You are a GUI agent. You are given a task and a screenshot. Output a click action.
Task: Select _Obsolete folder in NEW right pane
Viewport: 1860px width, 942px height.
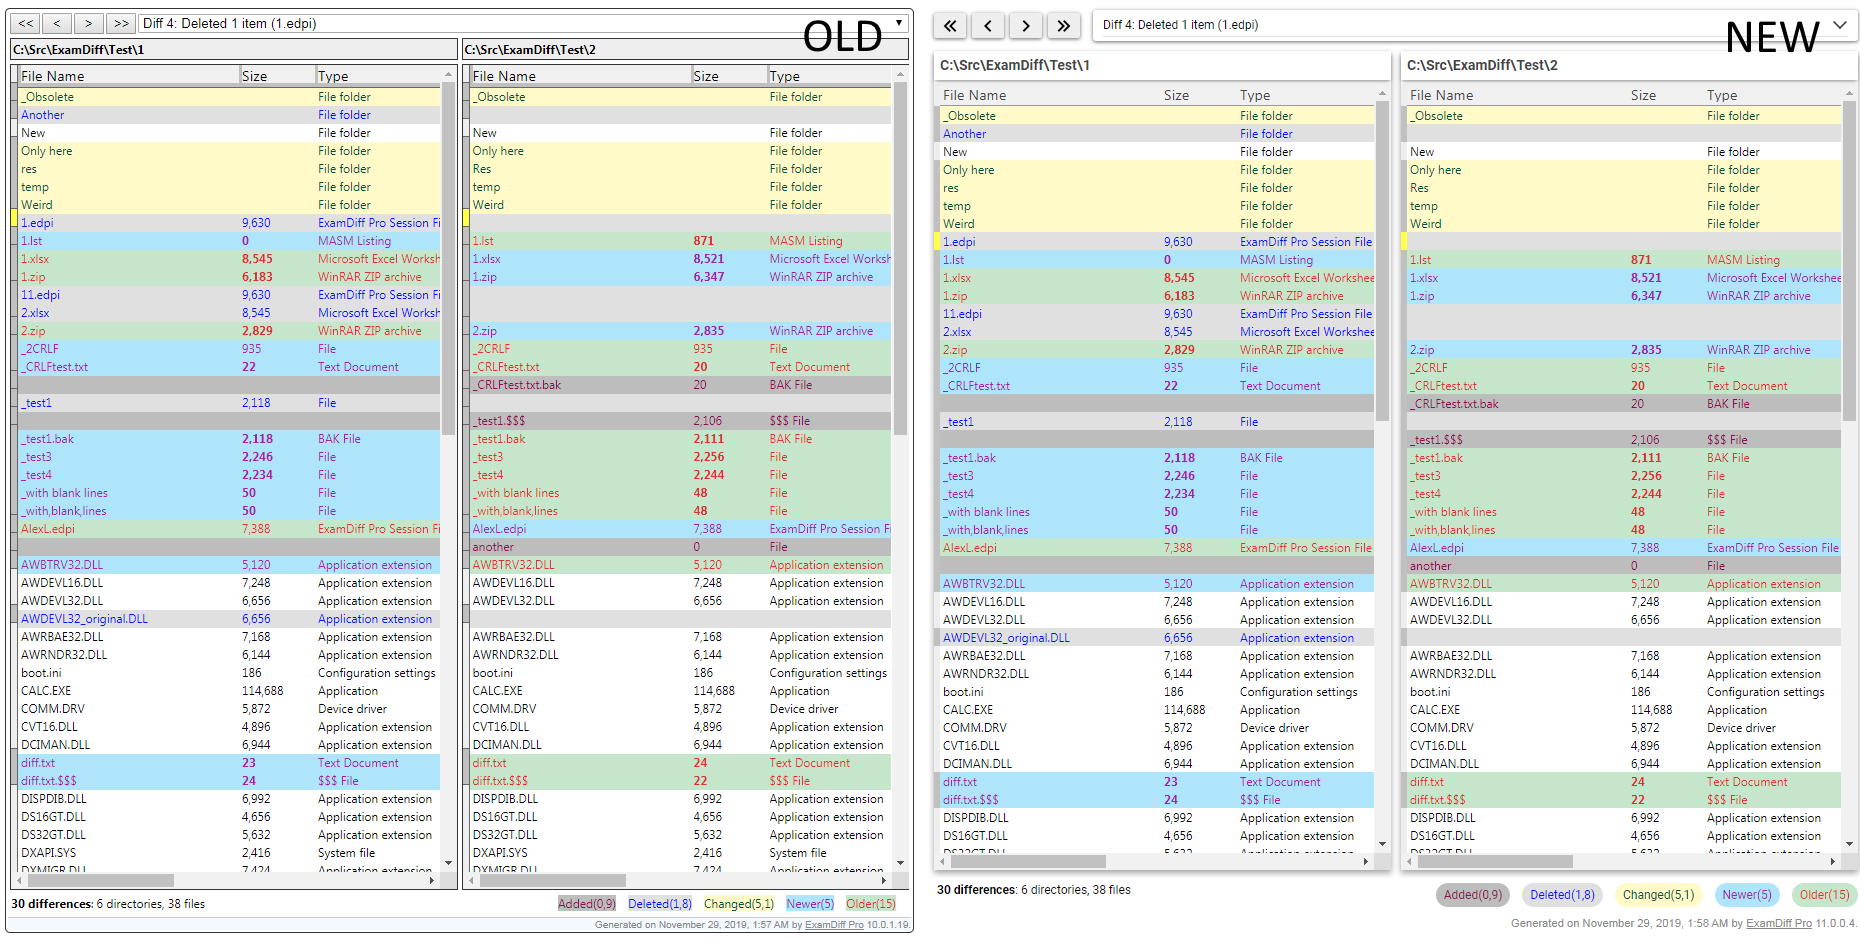[1623, 116]
